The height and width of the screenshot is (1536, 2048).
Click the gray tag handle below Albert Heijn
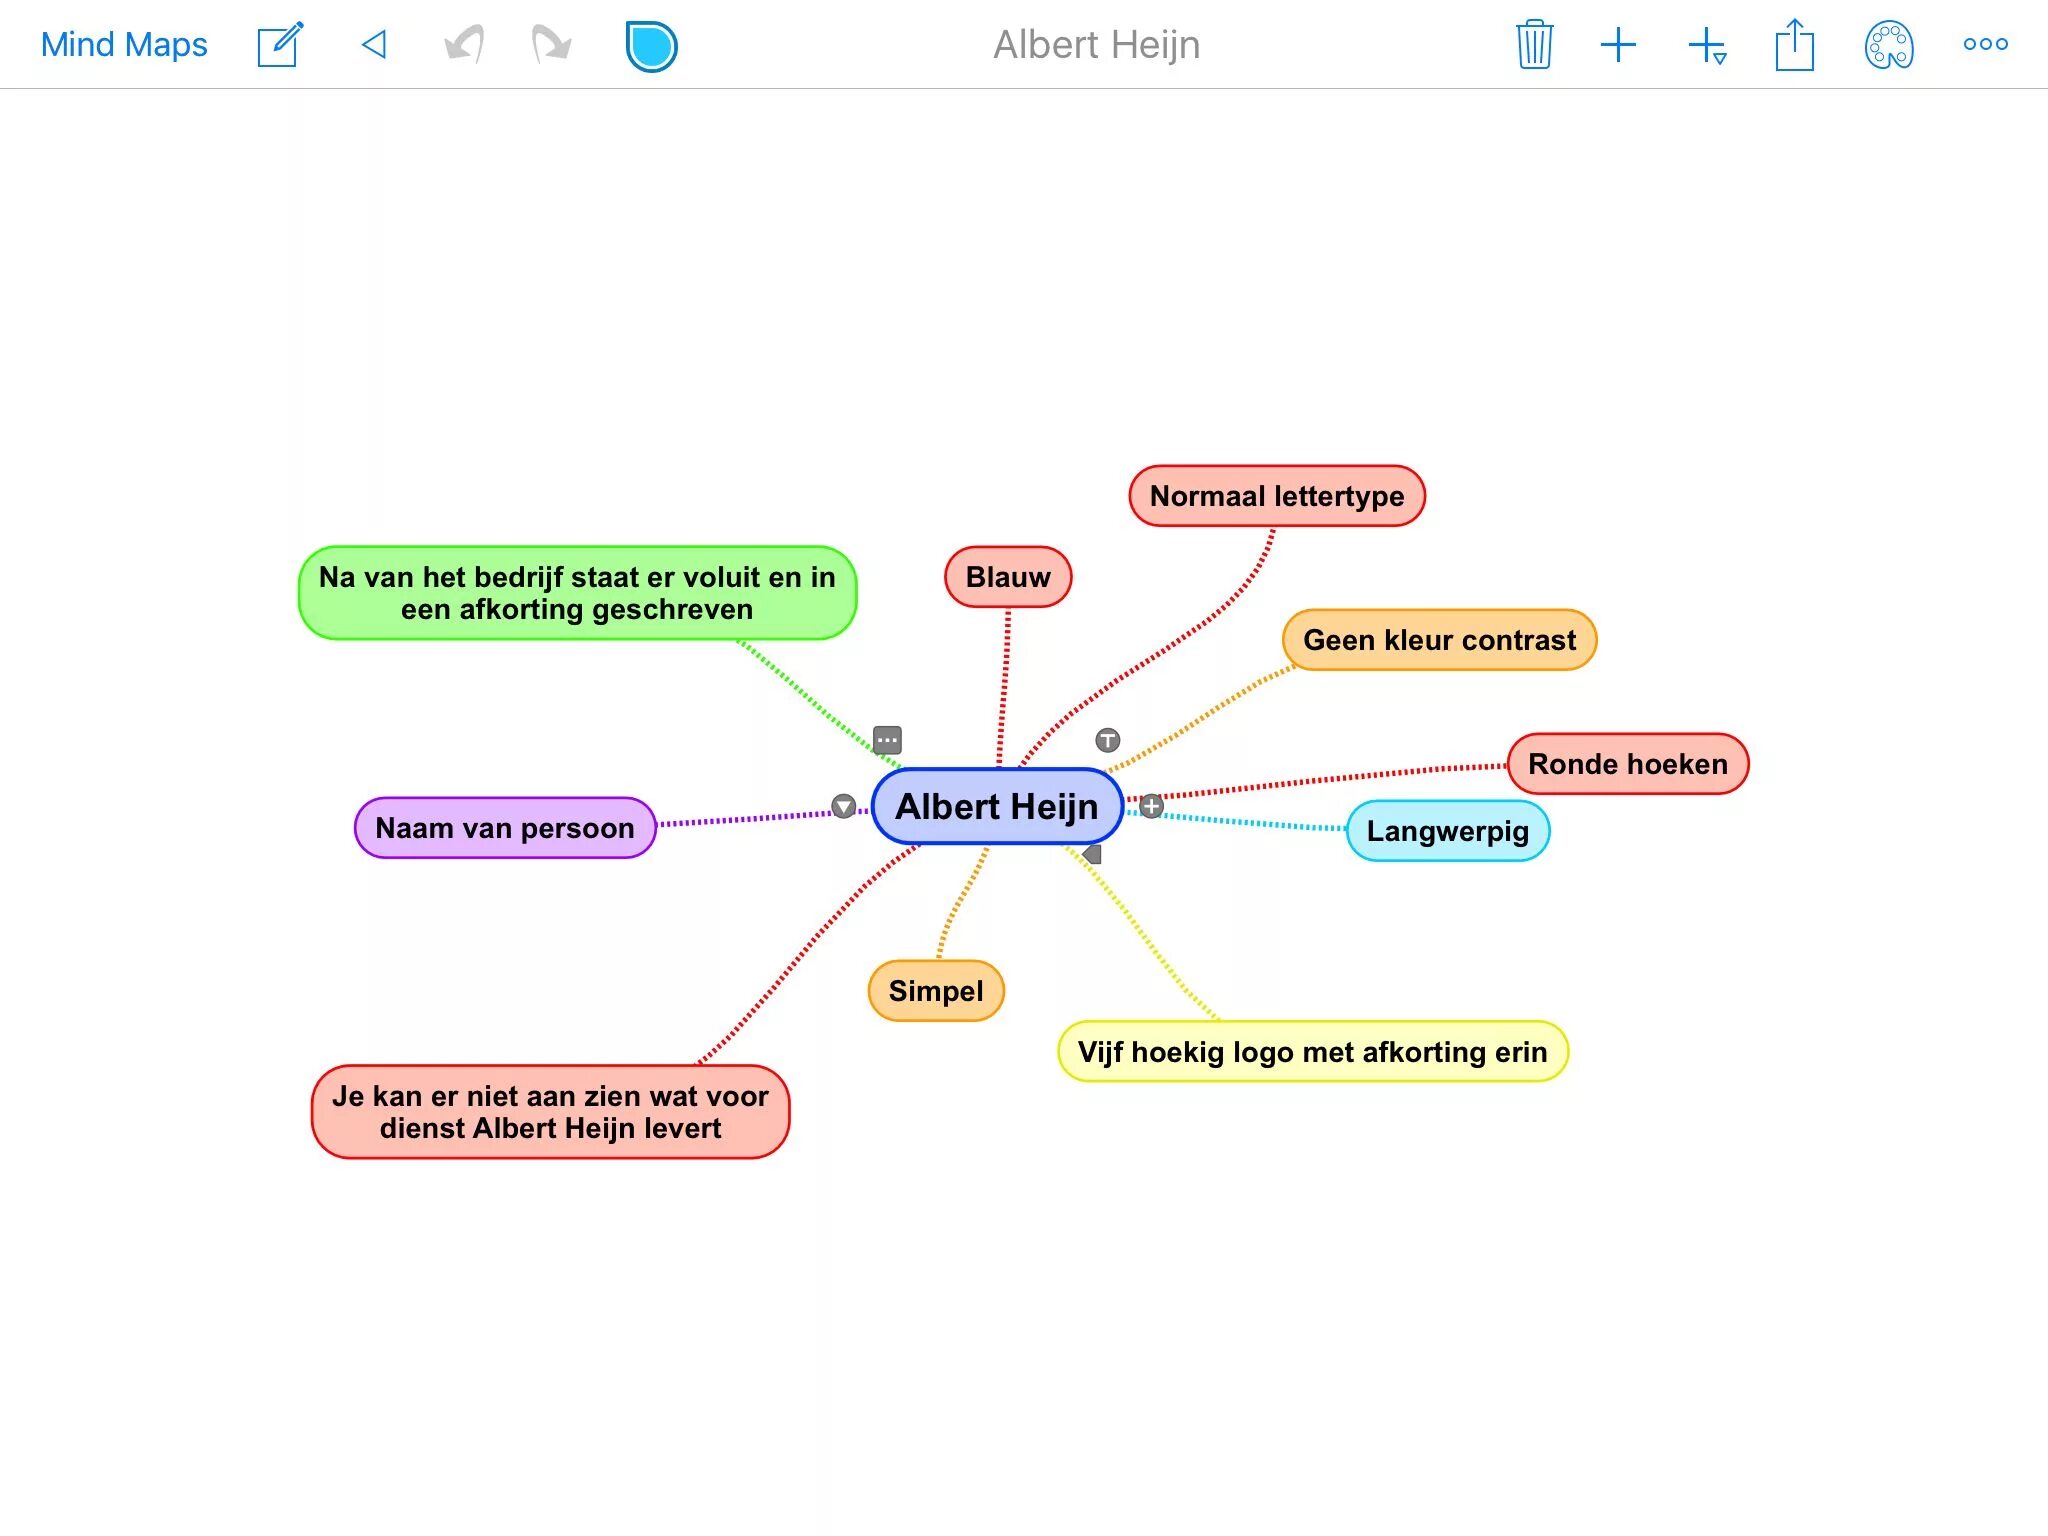[x=1092, y=854]
